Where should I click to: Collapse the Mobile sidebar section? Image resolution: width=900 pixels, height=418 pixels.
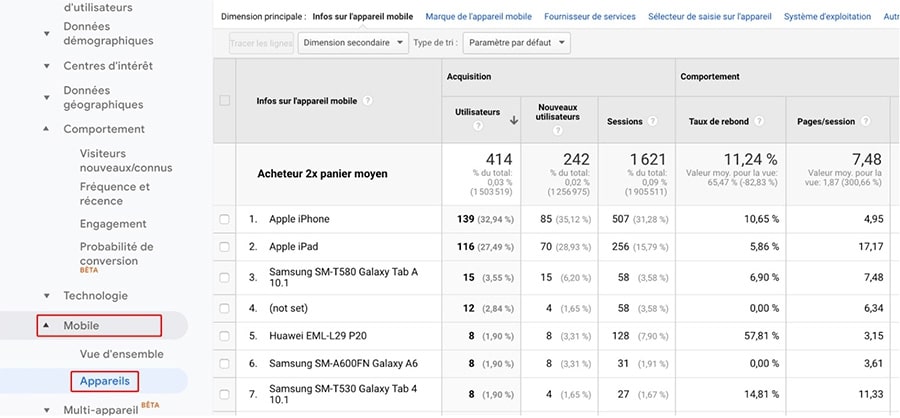coord(47,326)
